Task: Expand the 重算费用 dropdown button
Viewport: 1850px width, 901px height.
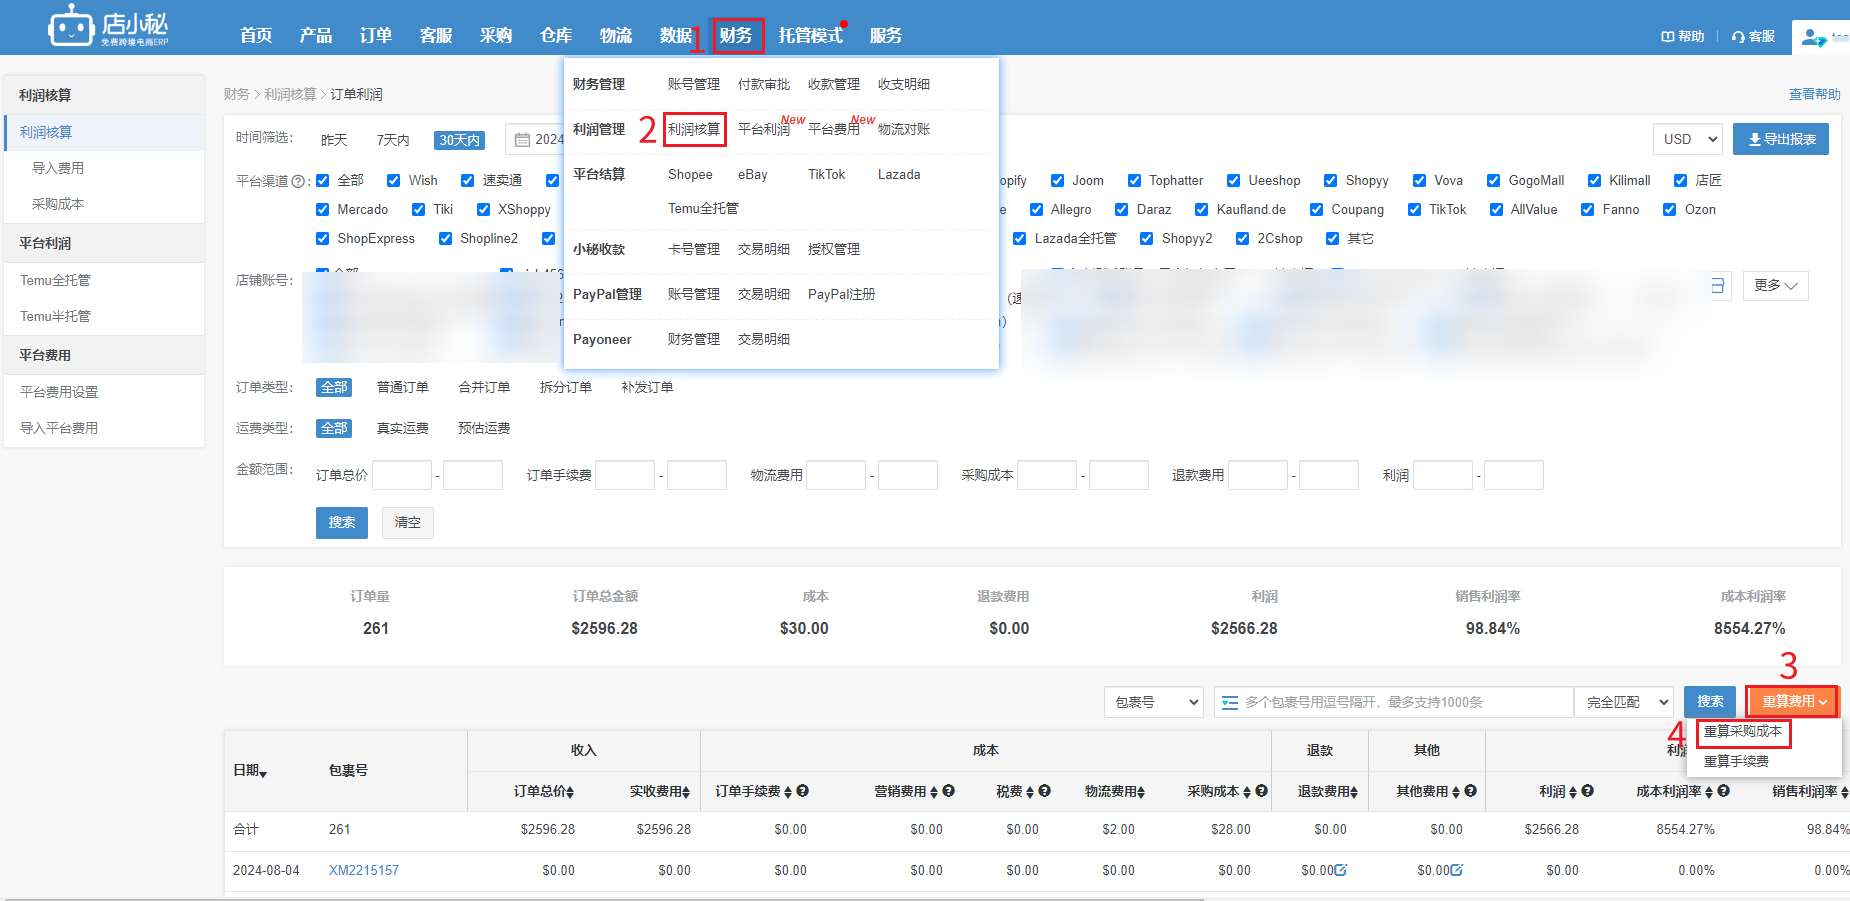Action: coord(1793,702)
